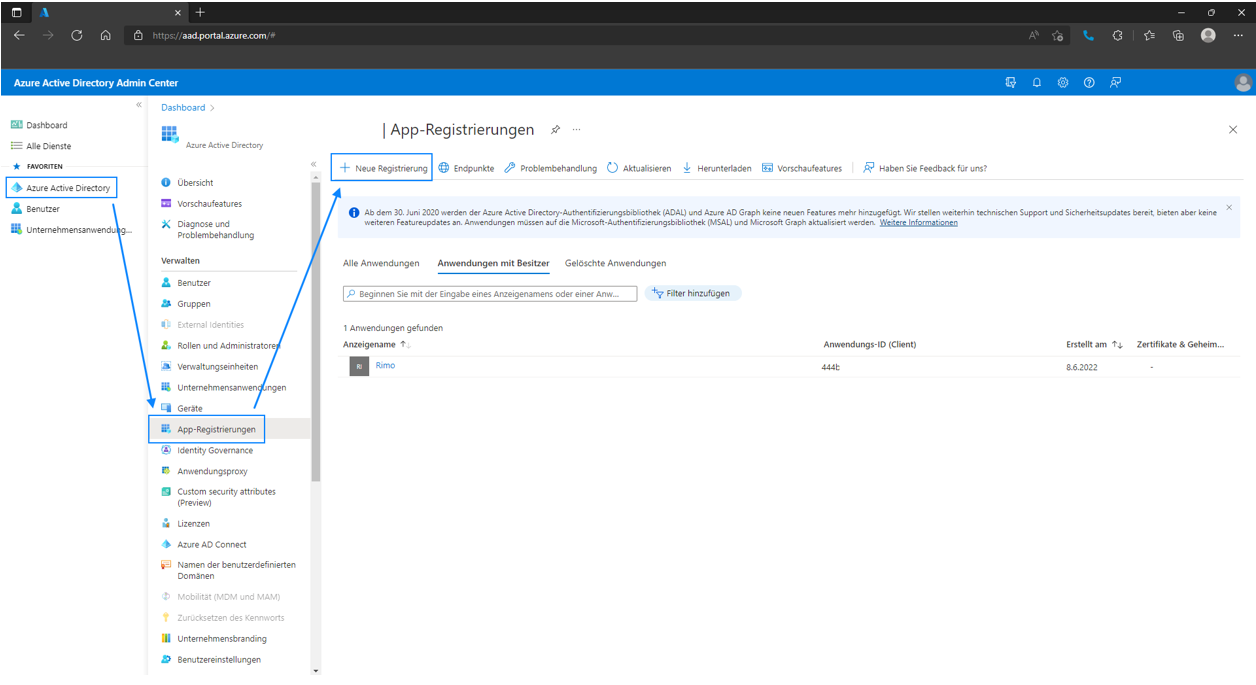Click Endpunkte toolbar button
This screenshot has width=1256, height=685.
[466, 169]
